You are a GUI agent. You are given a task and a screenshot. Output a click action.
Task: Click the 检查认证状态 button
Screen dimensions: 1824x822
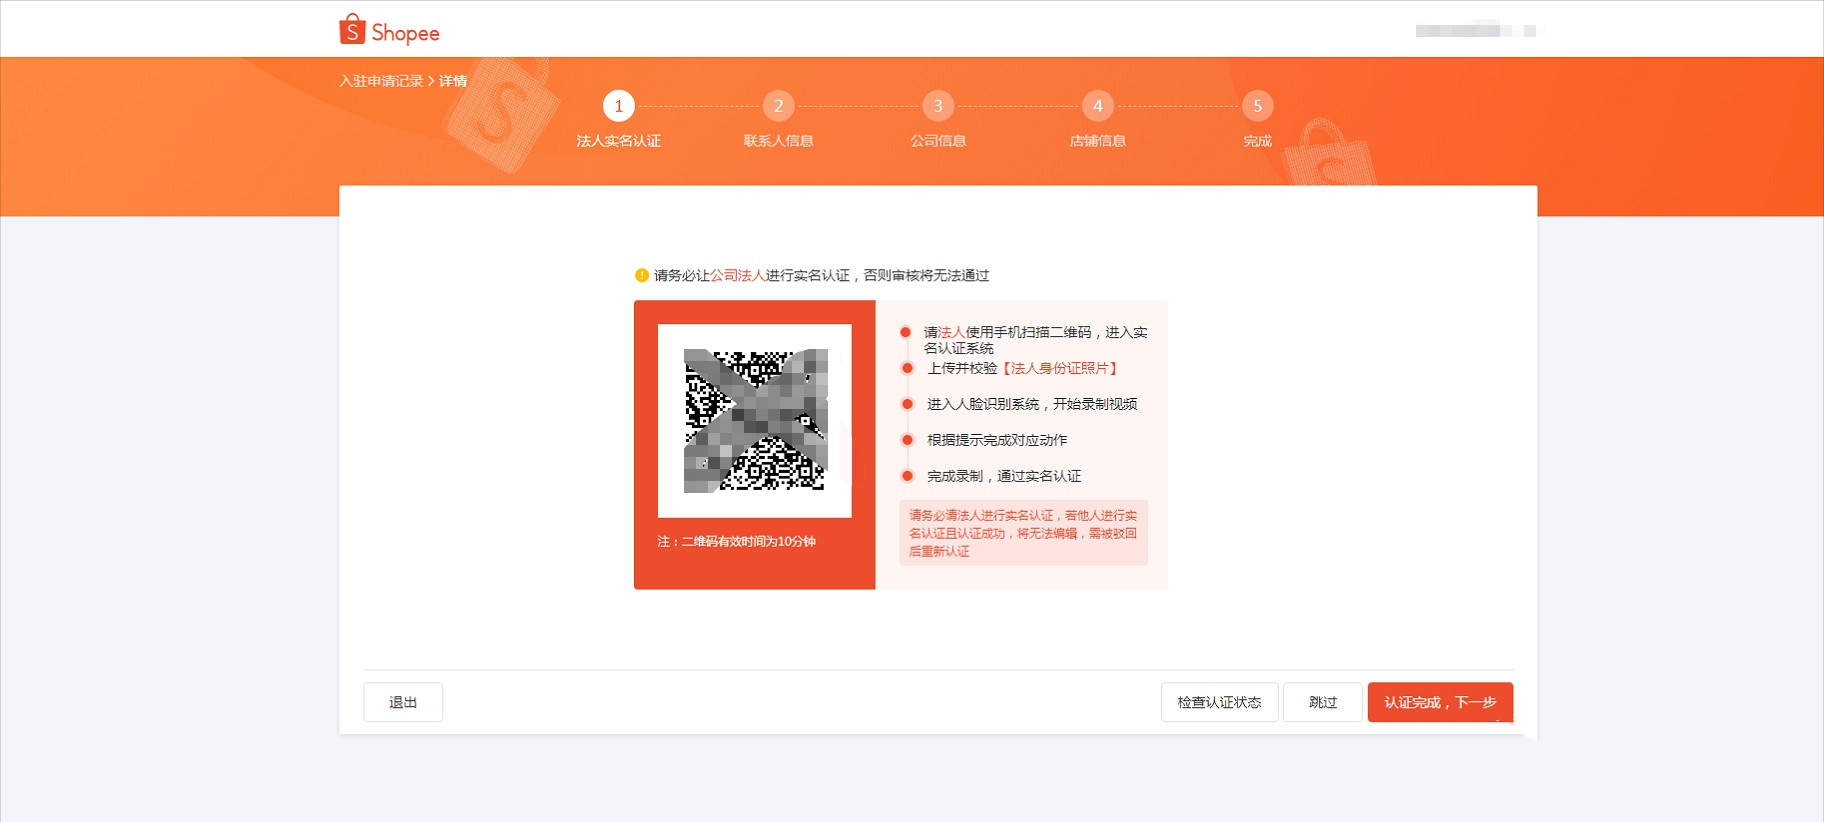click(1219, 702)
